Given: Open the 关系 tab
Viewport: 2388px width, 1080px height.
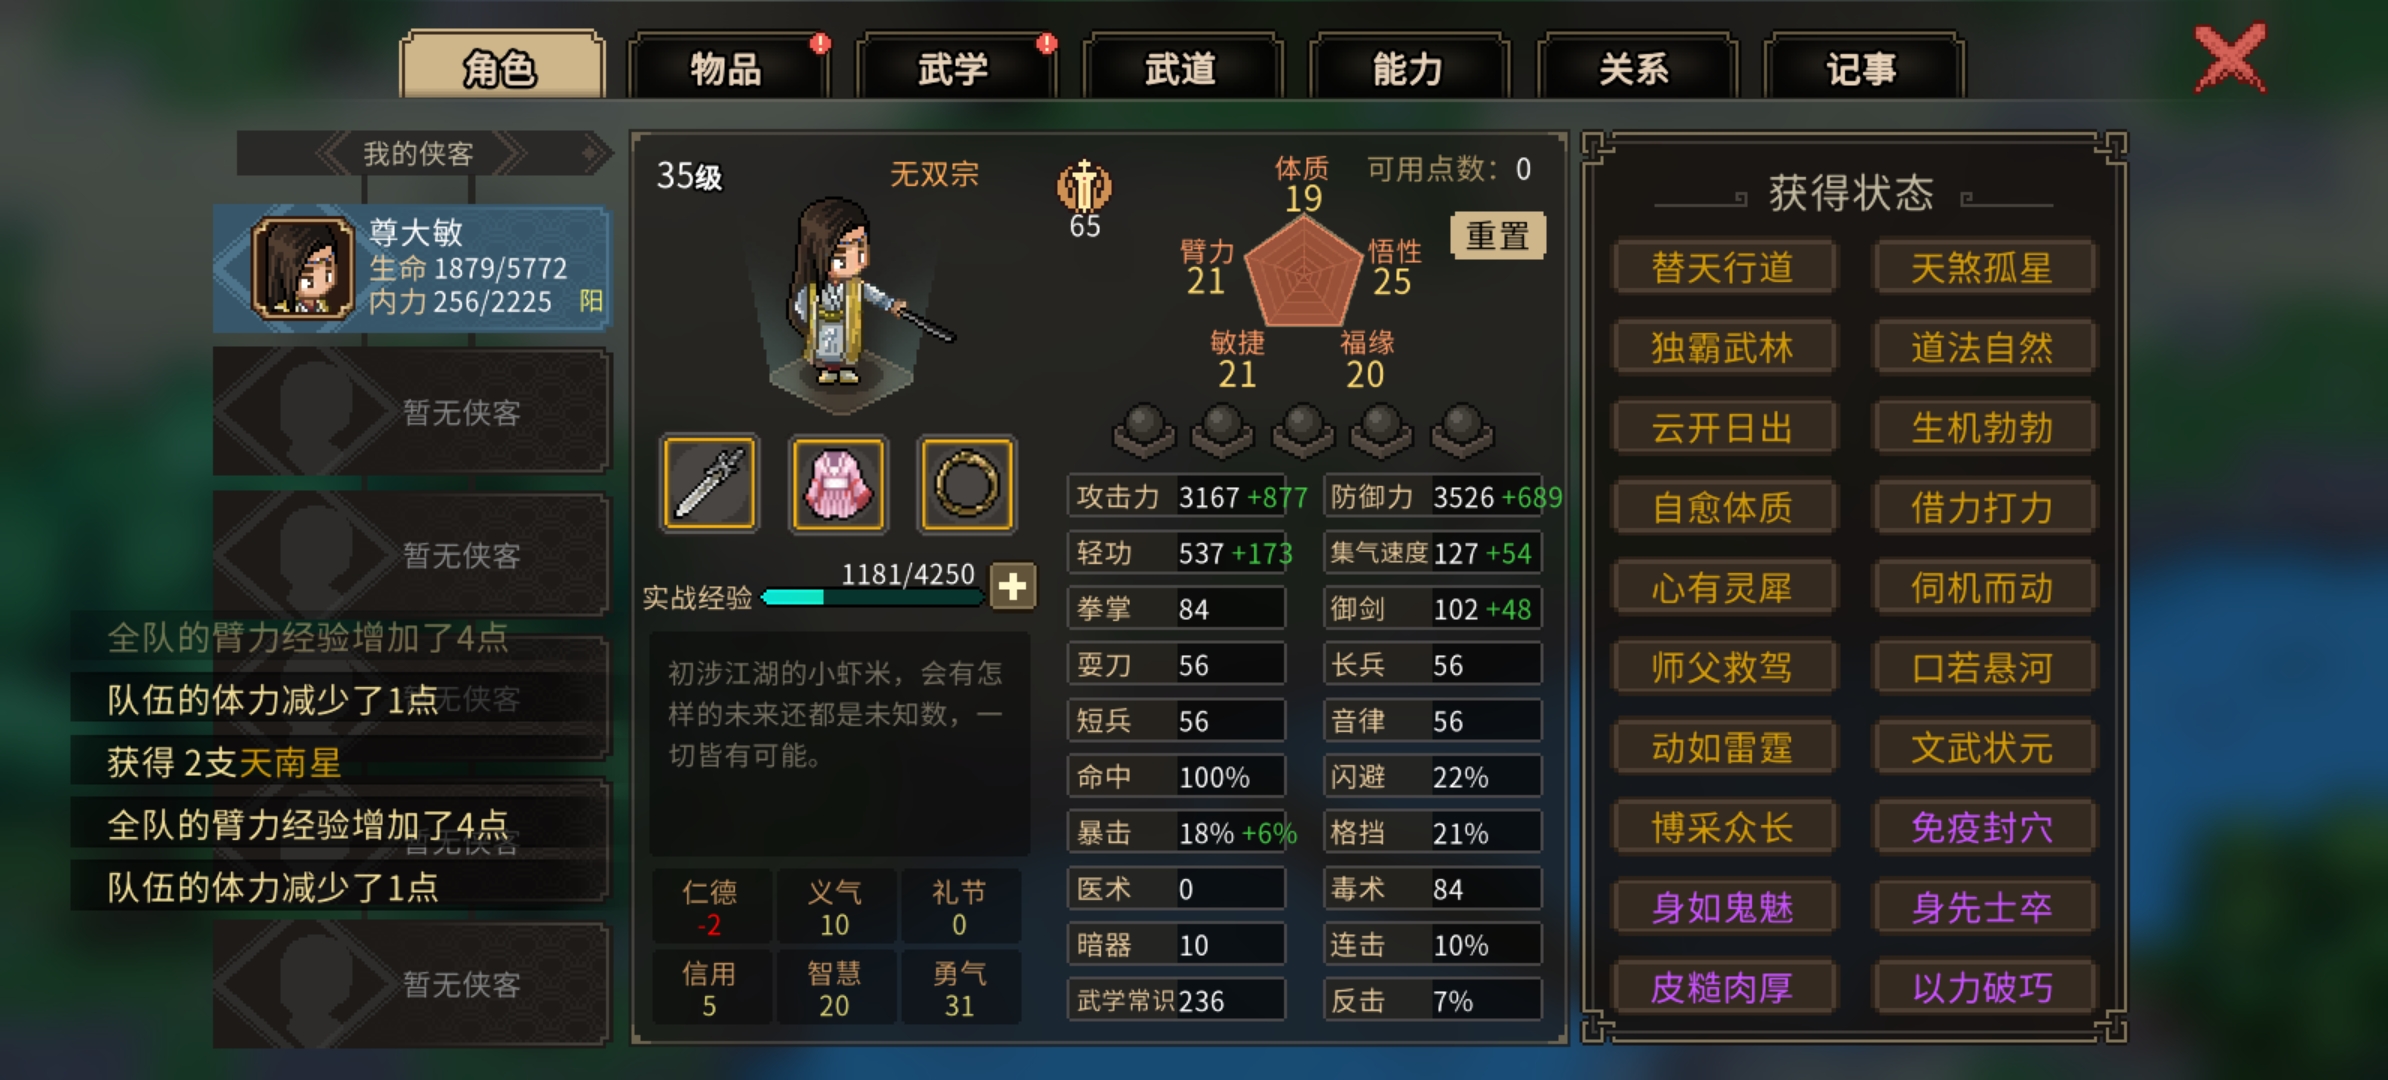Looking at the screenshot, I should click(1635, 68).
